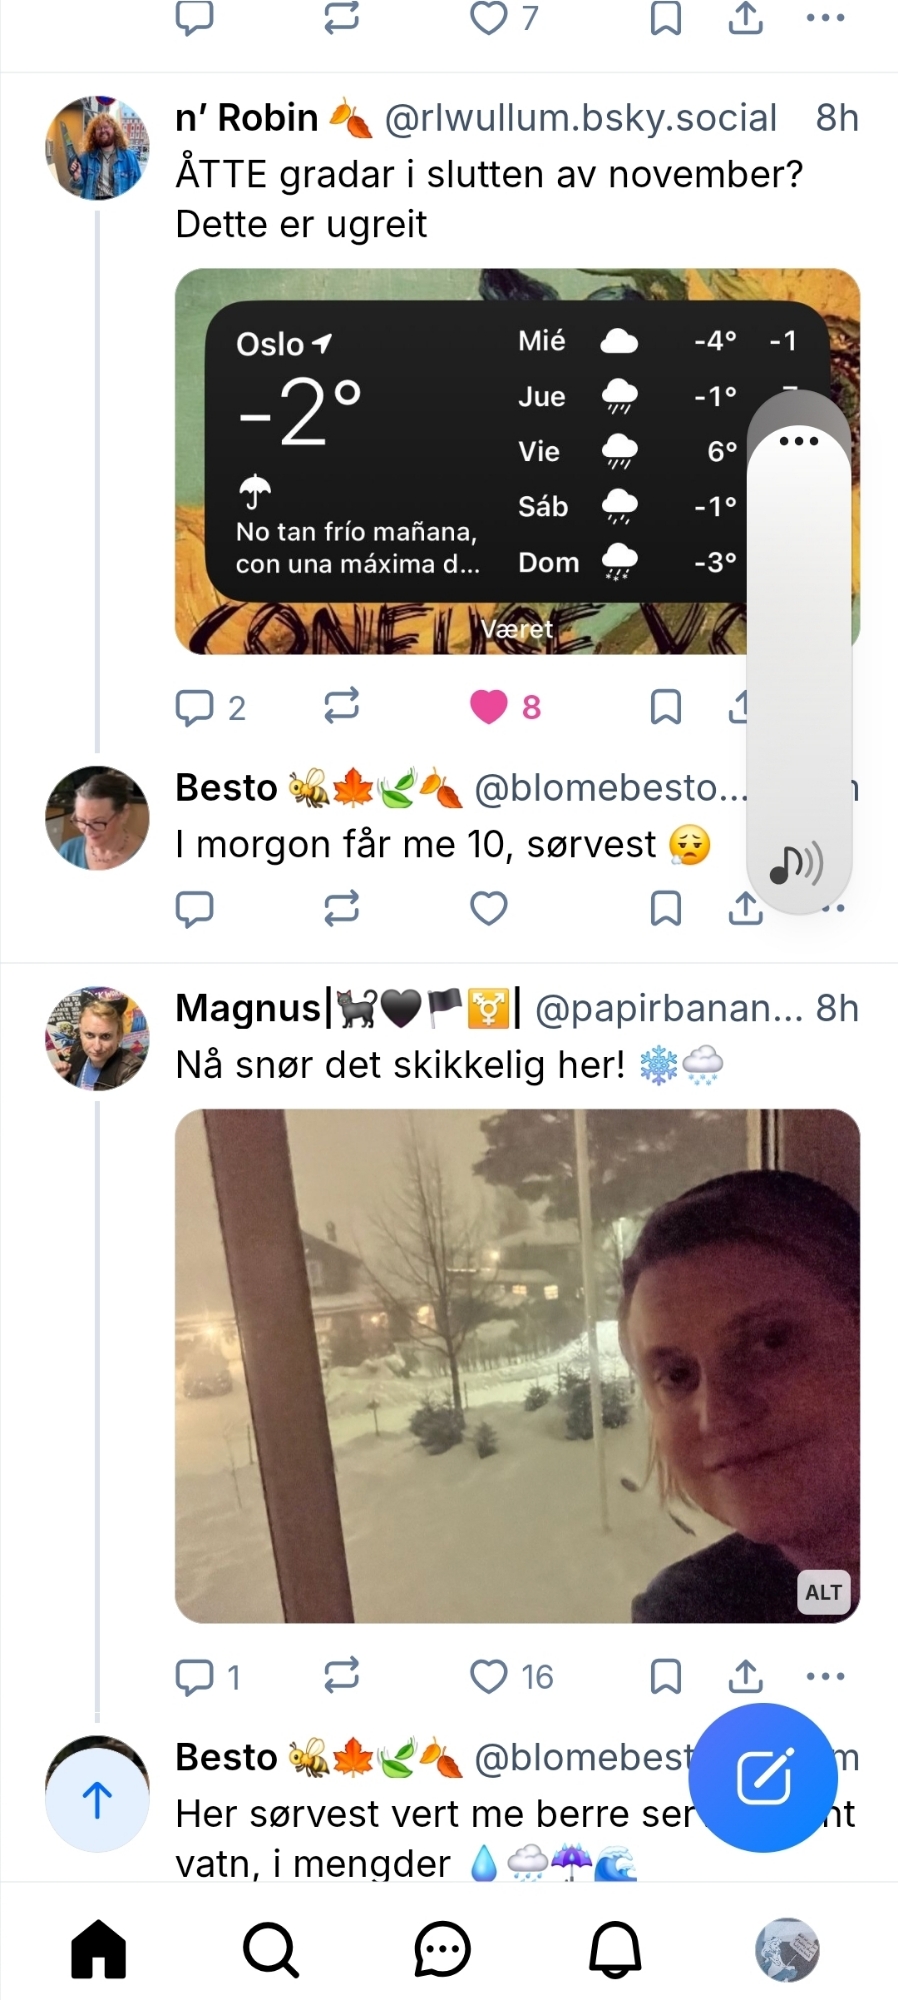Reply to n' Robin's weather post

pos(194,707)
